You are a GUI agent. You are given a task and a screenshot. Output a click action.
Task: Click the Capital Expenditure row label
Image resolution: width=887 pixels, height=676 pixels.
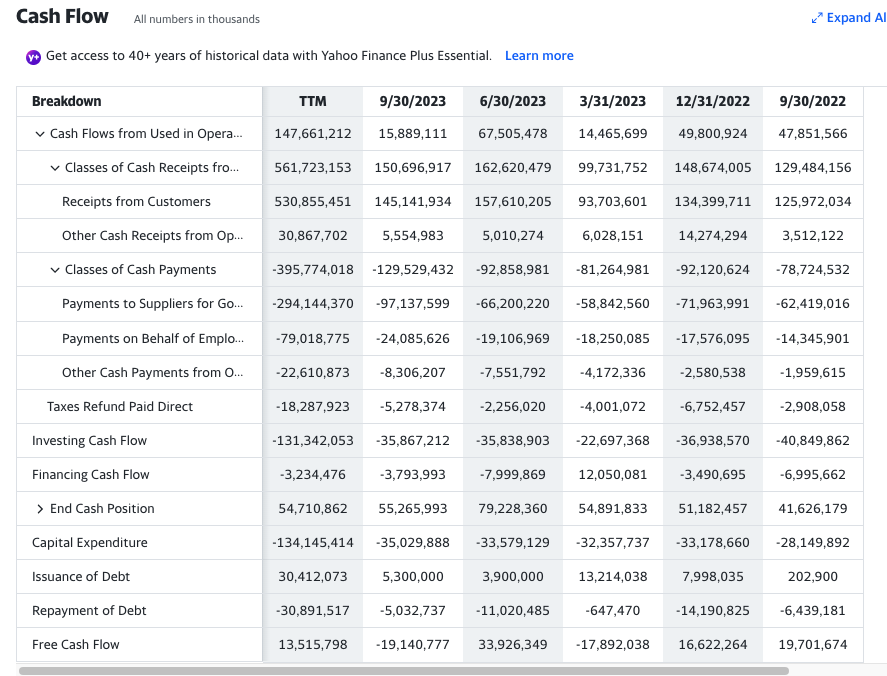89,543
